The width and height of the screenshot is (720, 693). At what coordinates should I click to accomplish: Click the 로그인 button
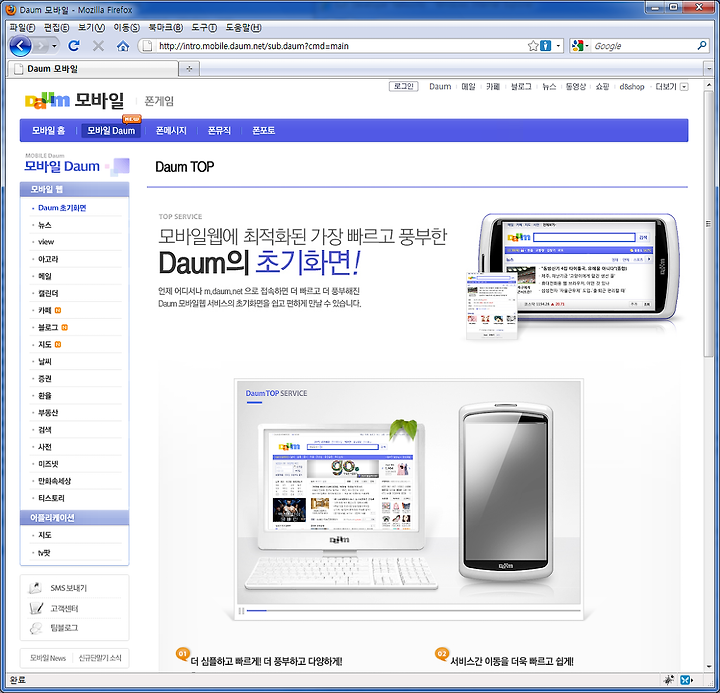(x=404, y=86)
